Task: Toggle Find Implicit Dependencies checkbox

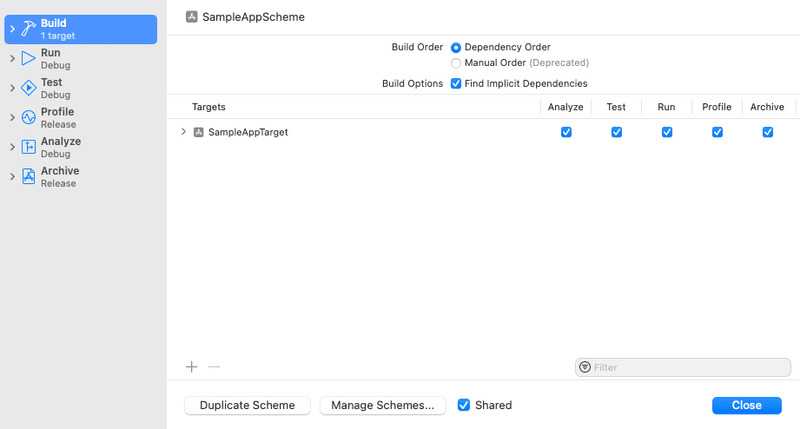Action: [x=456, y=84]
